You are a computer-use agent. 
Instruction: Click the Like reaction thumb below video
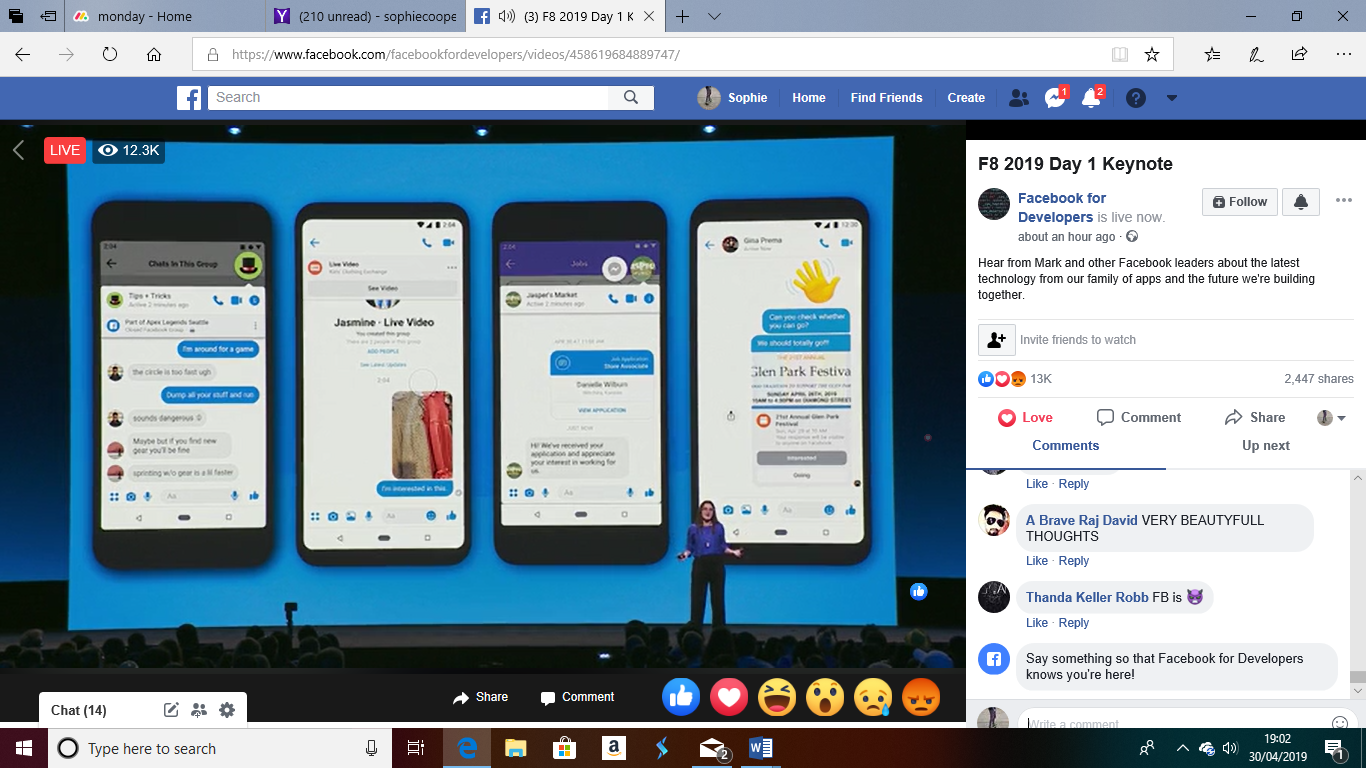point(681,697)
